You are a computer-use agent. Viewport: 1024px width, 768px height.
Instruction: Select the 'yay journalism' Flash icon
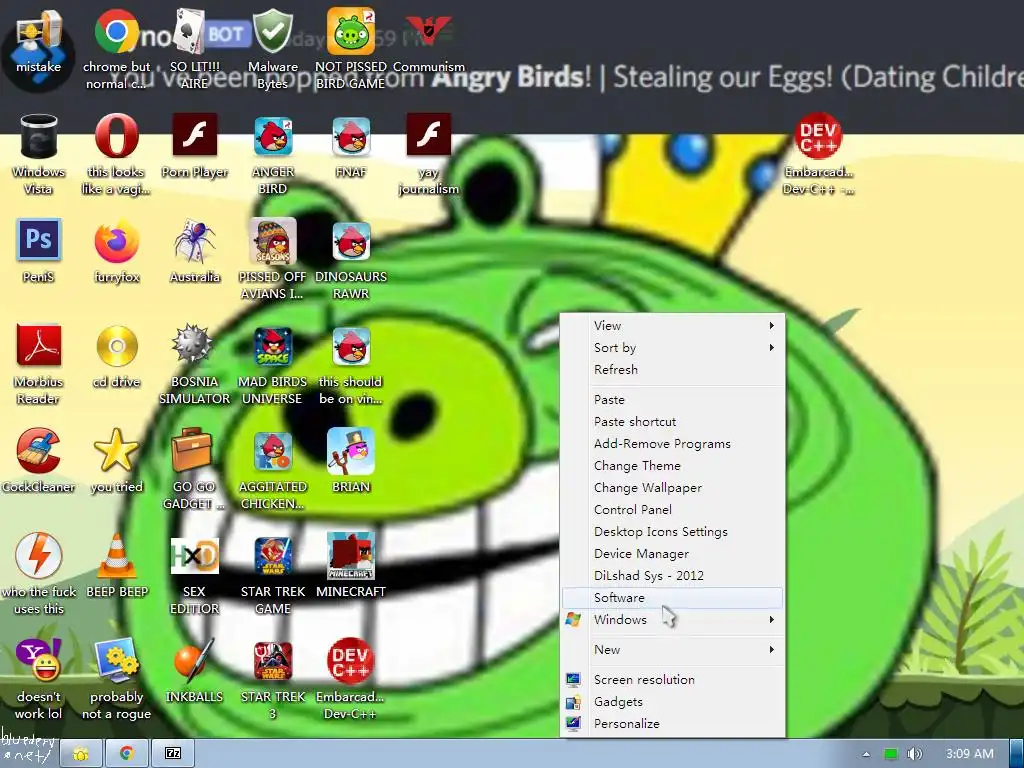point(428,135)
